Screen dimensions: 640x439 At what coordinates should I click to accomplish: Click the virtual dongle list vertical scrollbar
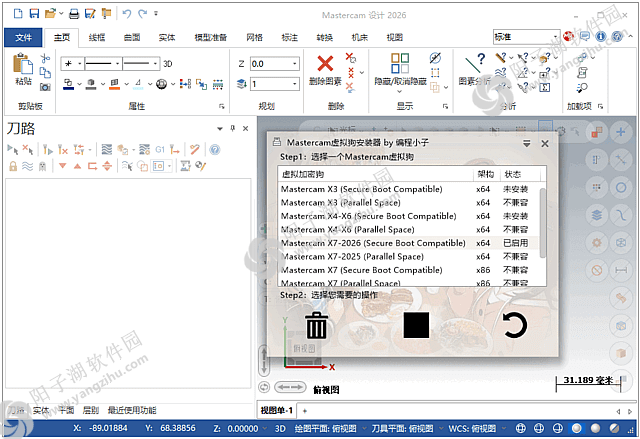coord(542,223)
